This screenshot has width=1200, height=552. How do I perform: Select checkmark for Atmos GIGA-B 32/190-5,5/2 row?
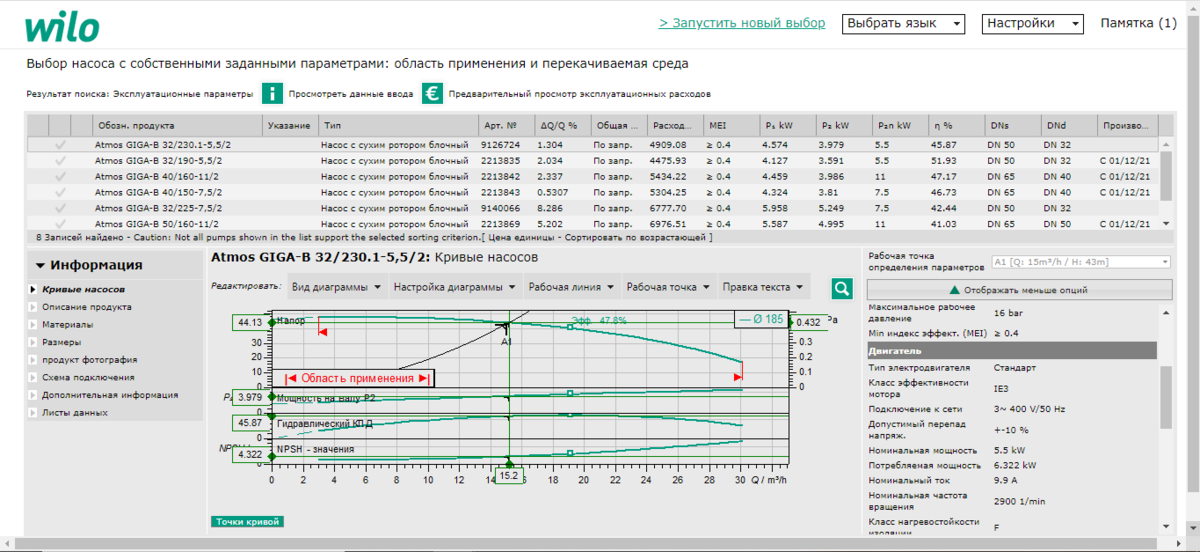[x=61, y=160]
